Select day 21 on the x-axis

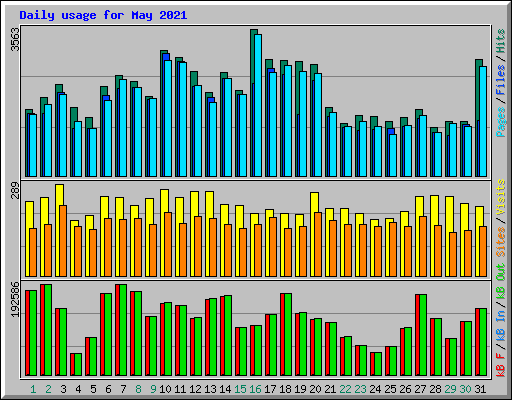tap(330, 389)
